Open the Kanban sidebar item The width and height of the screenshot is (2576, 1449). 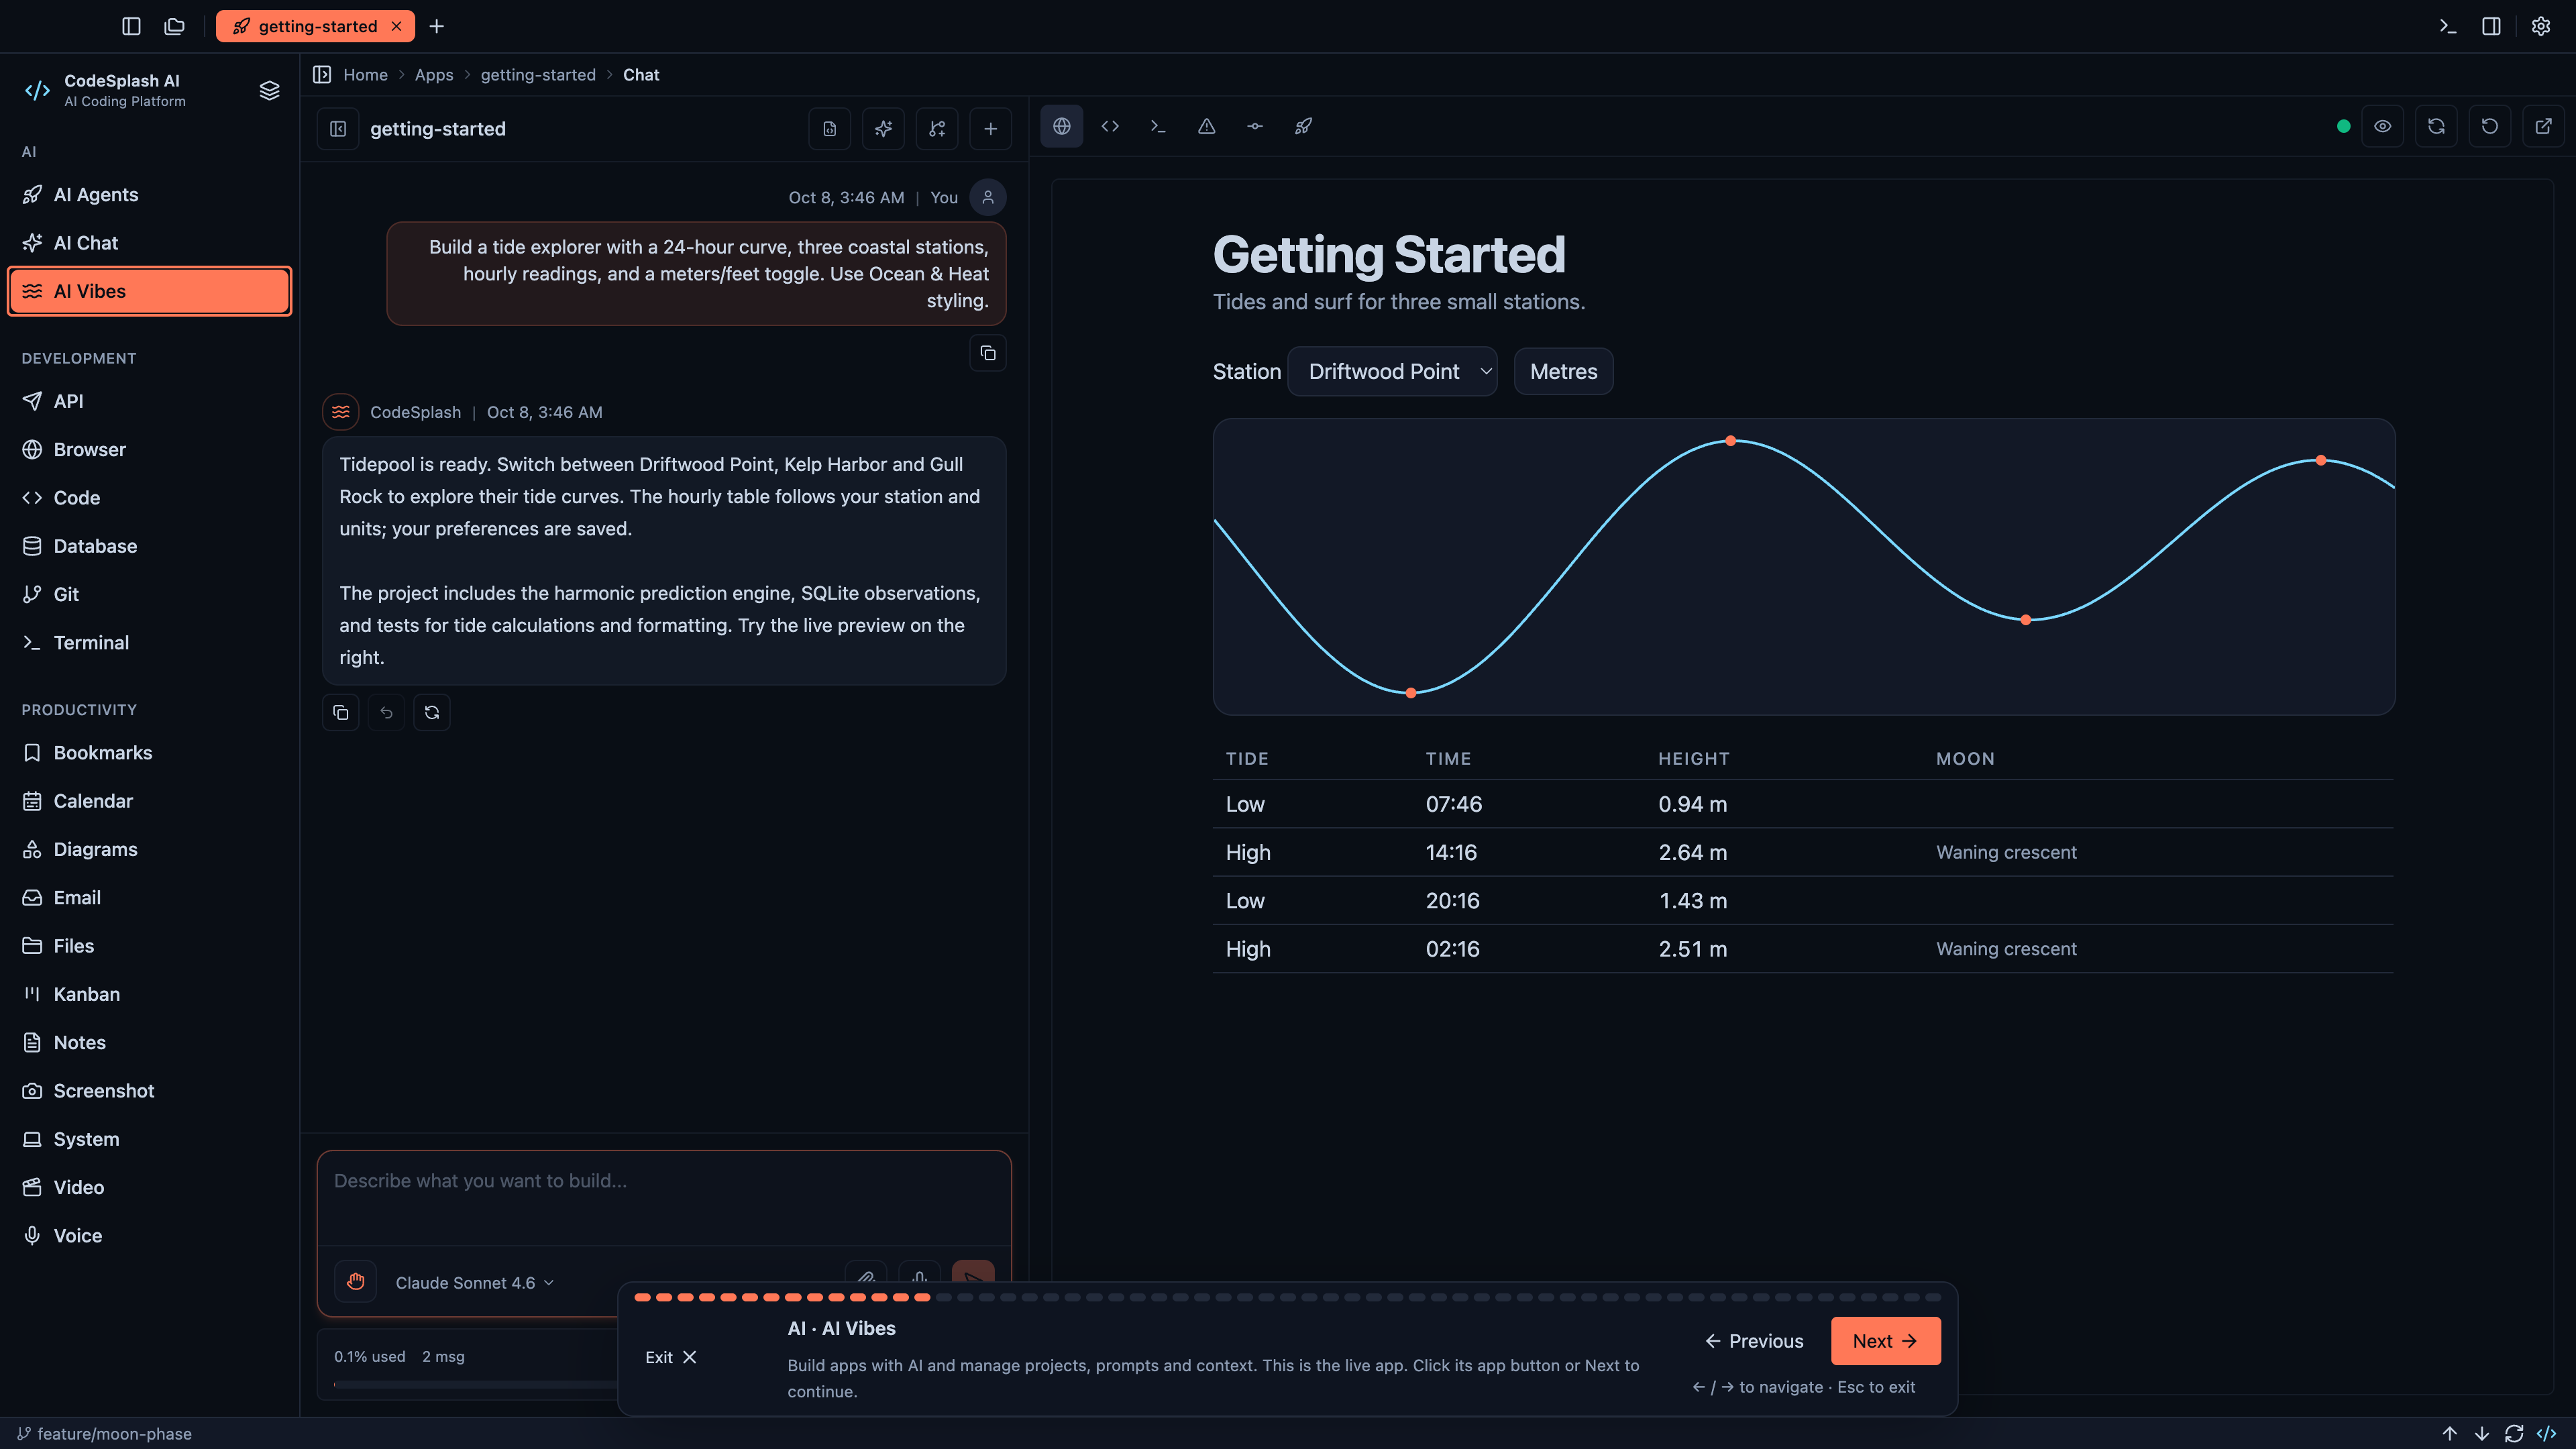pyautogui.click(x=149, y=993)
